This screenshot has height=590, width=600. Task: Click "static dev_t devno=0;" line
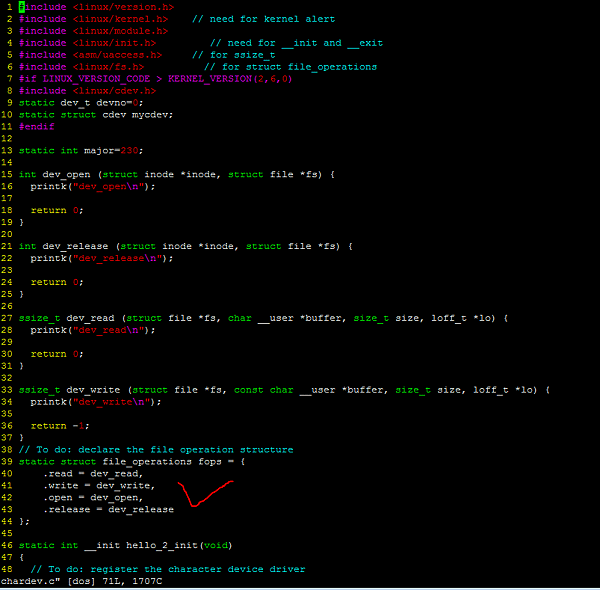tap(81, 103)
